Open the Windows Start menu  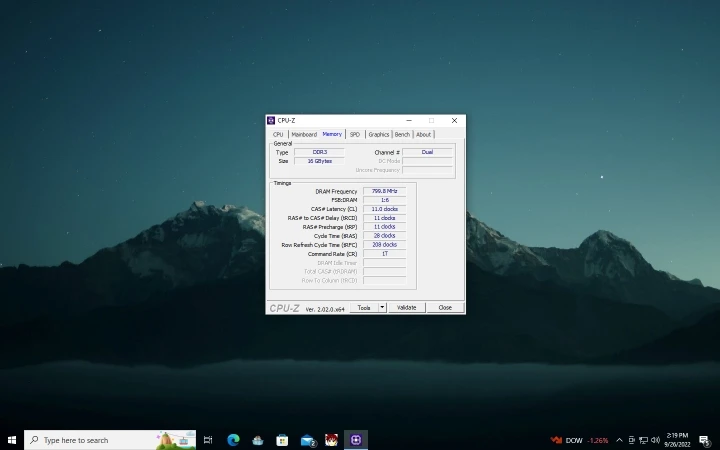pos(12,440)
